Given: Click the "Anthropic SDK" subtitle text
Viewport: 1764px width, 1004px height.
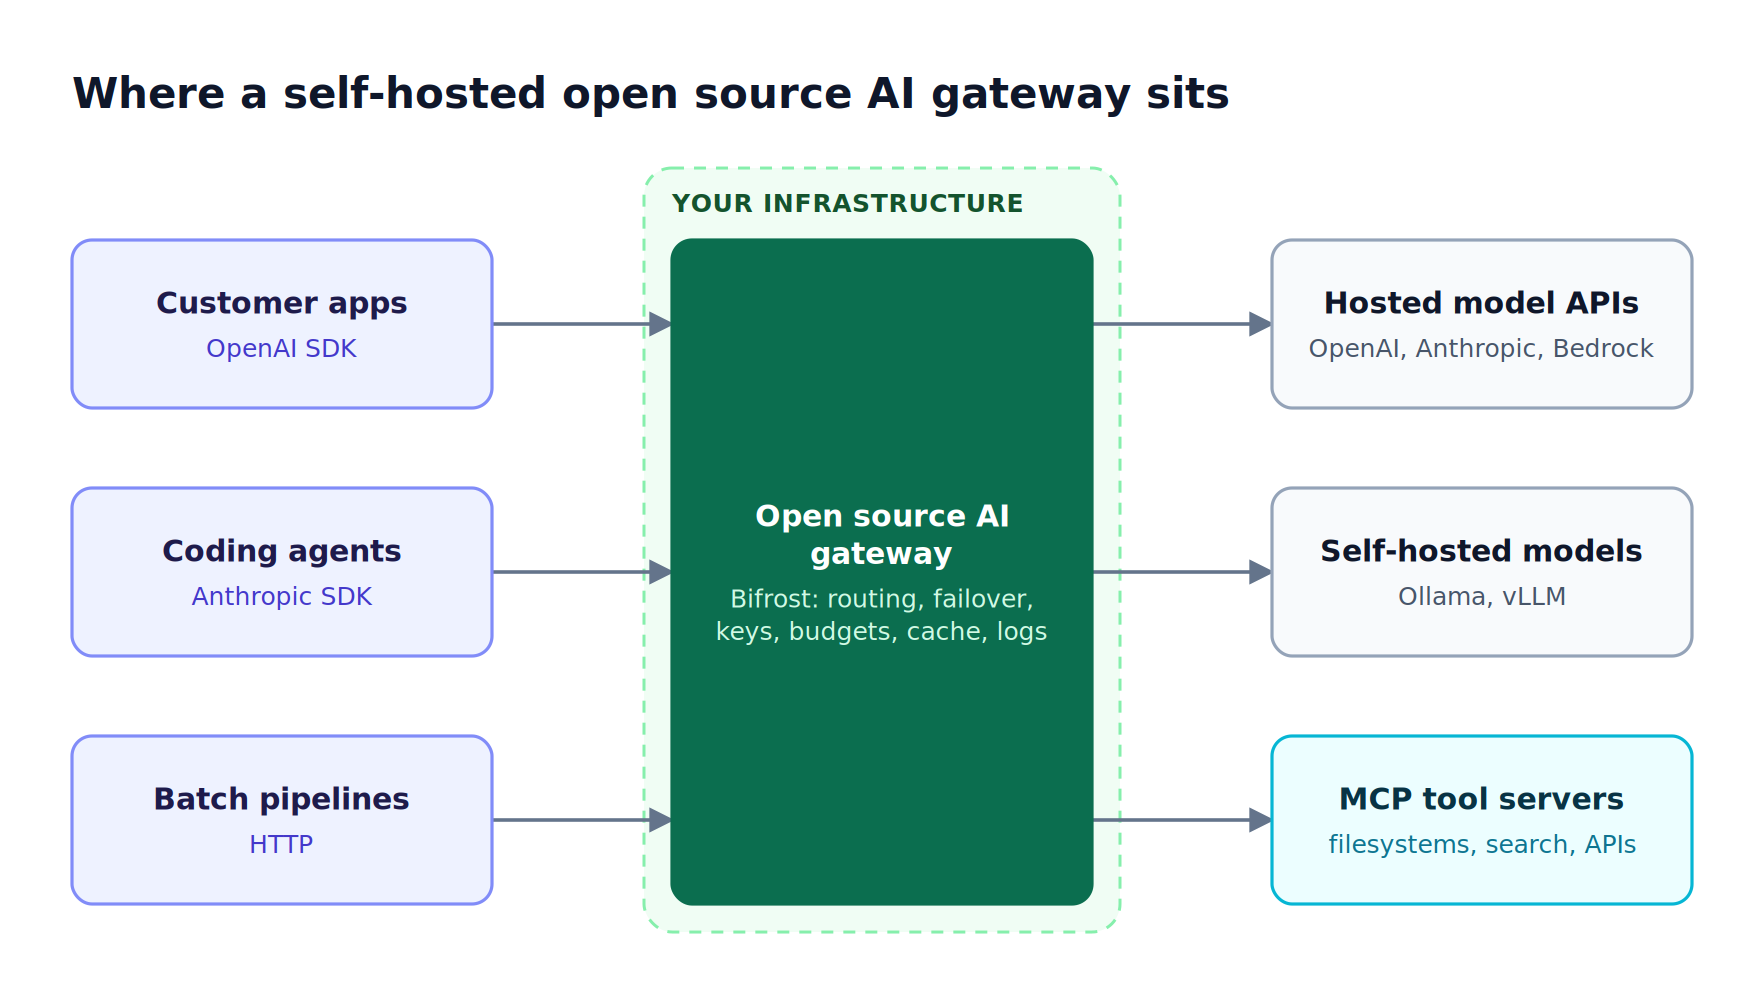Looking at the screenshot, I should coord(282,596).
